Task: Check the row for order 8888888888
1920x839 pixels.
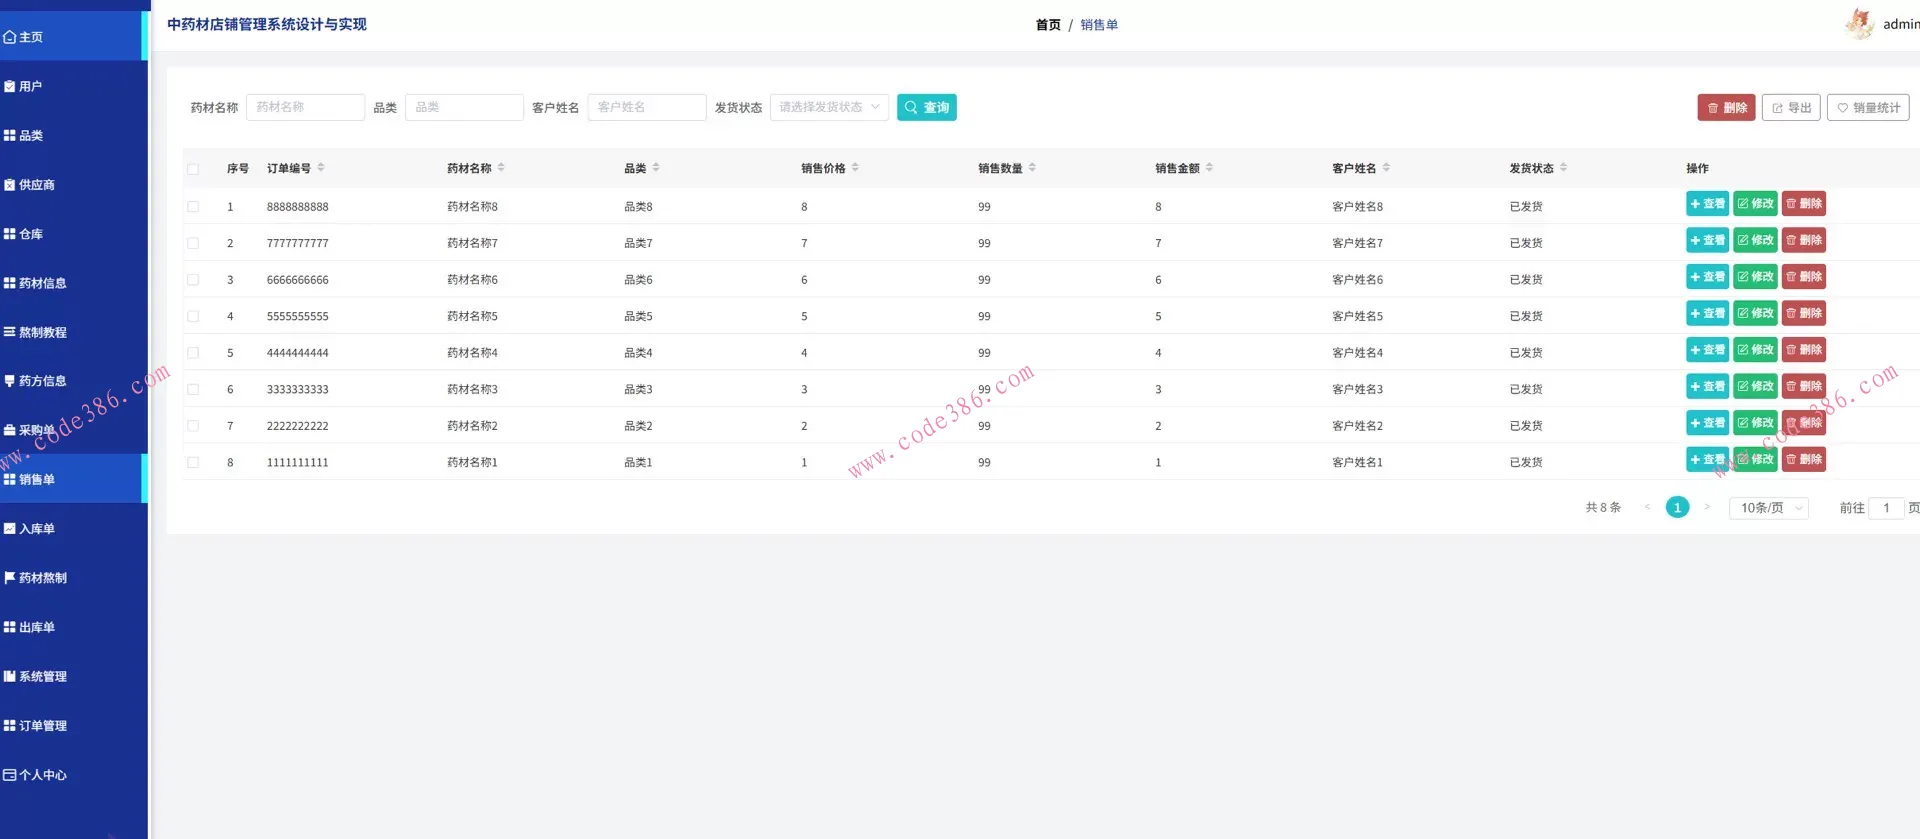Action: pos(193,207)
